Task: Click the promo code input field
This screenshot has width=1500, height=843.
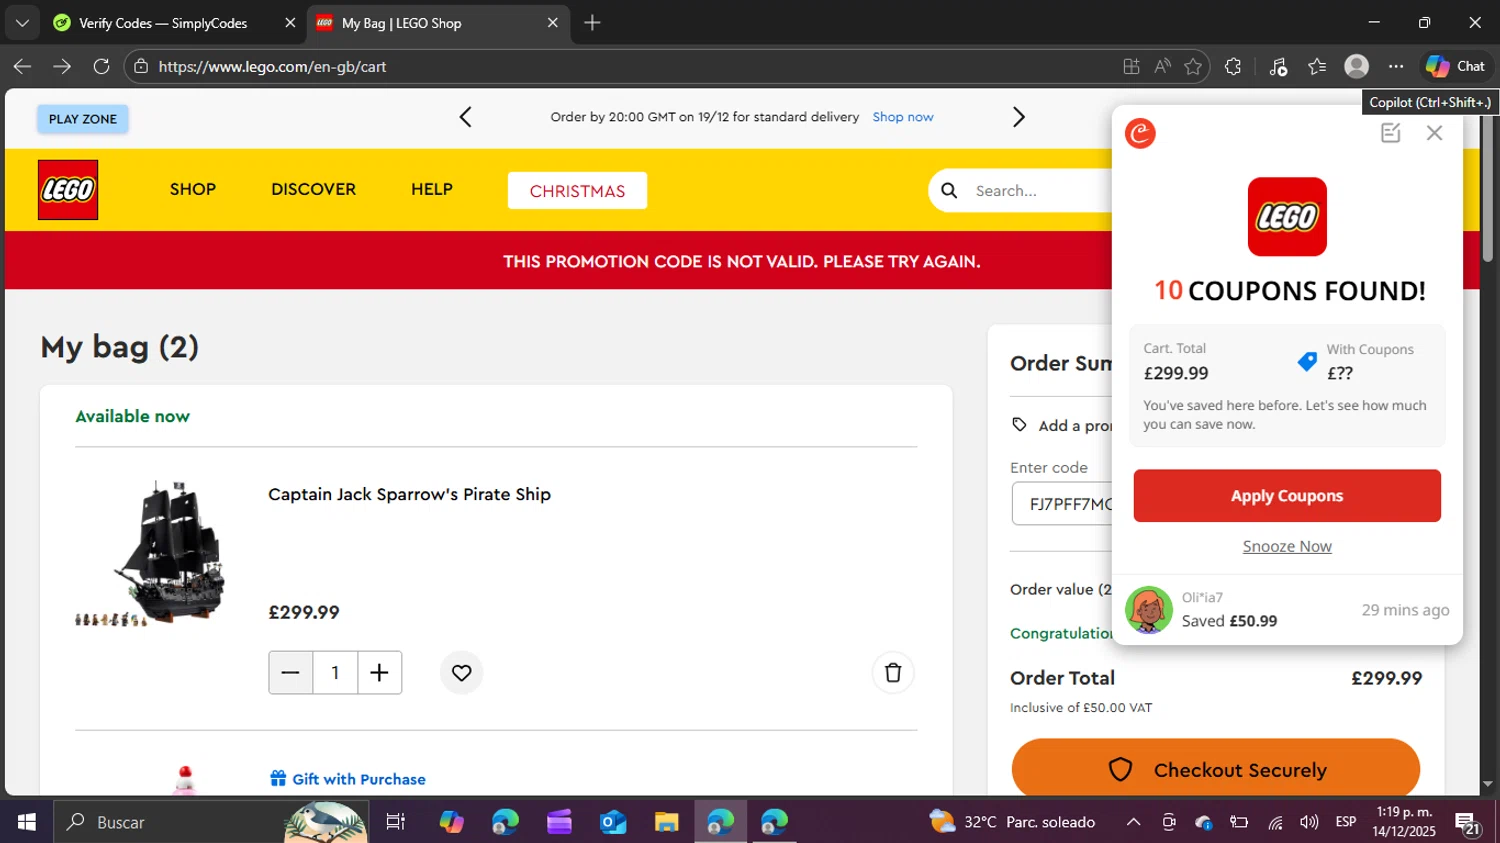Action: pyautogui.click(x=1063, y=504)
